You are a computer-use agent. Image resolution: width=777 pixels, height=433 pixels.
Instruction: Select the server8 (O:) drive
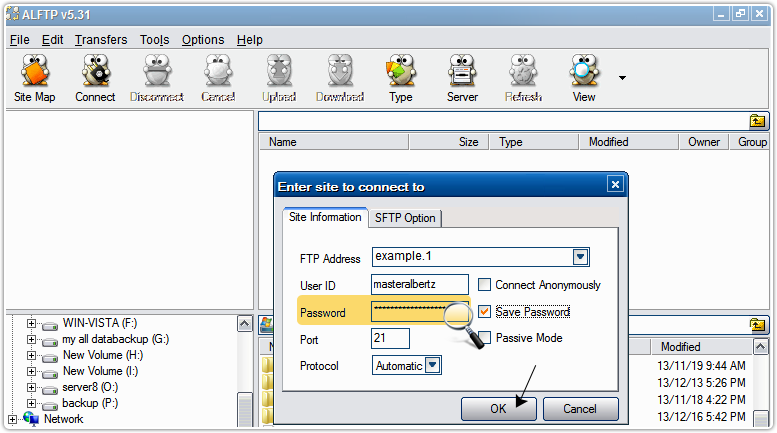coord(90,387)
